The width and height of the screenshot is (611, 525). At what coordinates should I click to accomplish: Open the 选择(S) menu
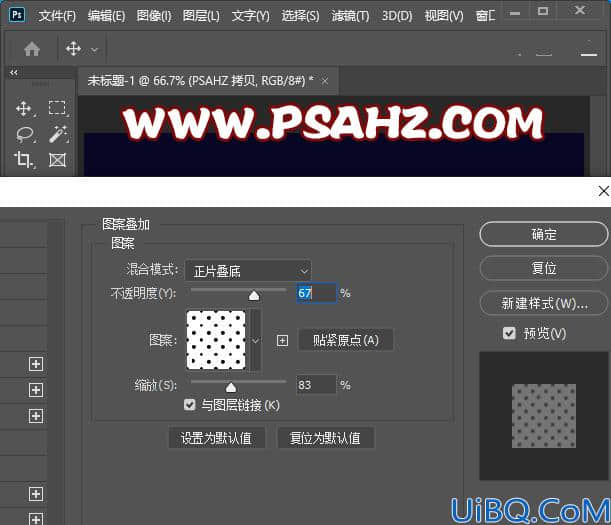click(x=300, y=16)
